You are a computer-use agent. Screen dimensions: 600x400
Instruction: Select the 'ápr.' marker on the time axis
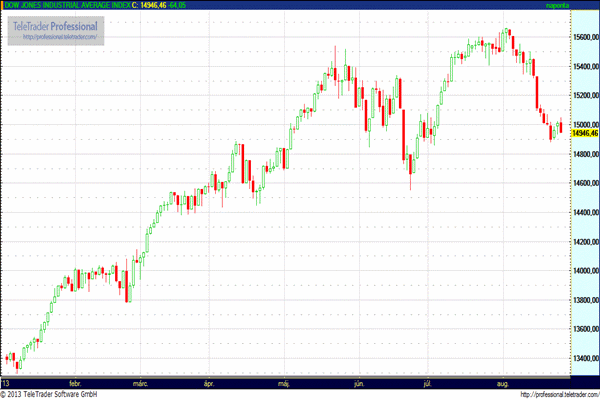(209, 382)
